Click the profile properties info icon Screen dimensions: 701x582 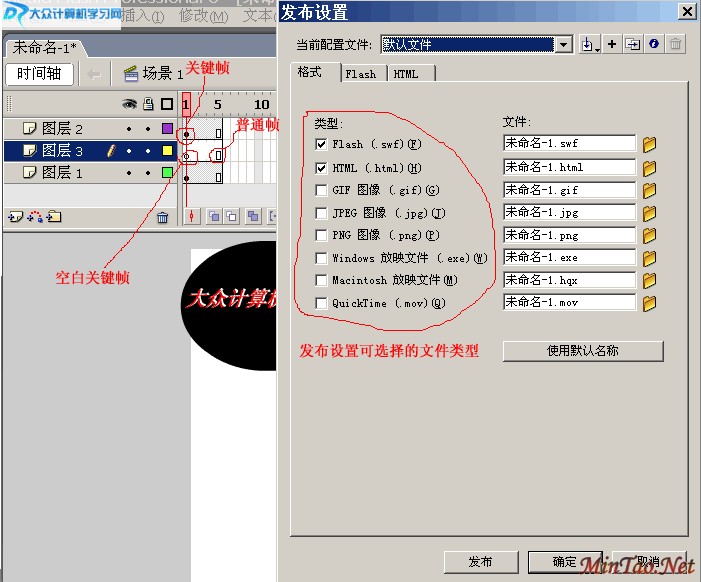click(x=654, y=45)
